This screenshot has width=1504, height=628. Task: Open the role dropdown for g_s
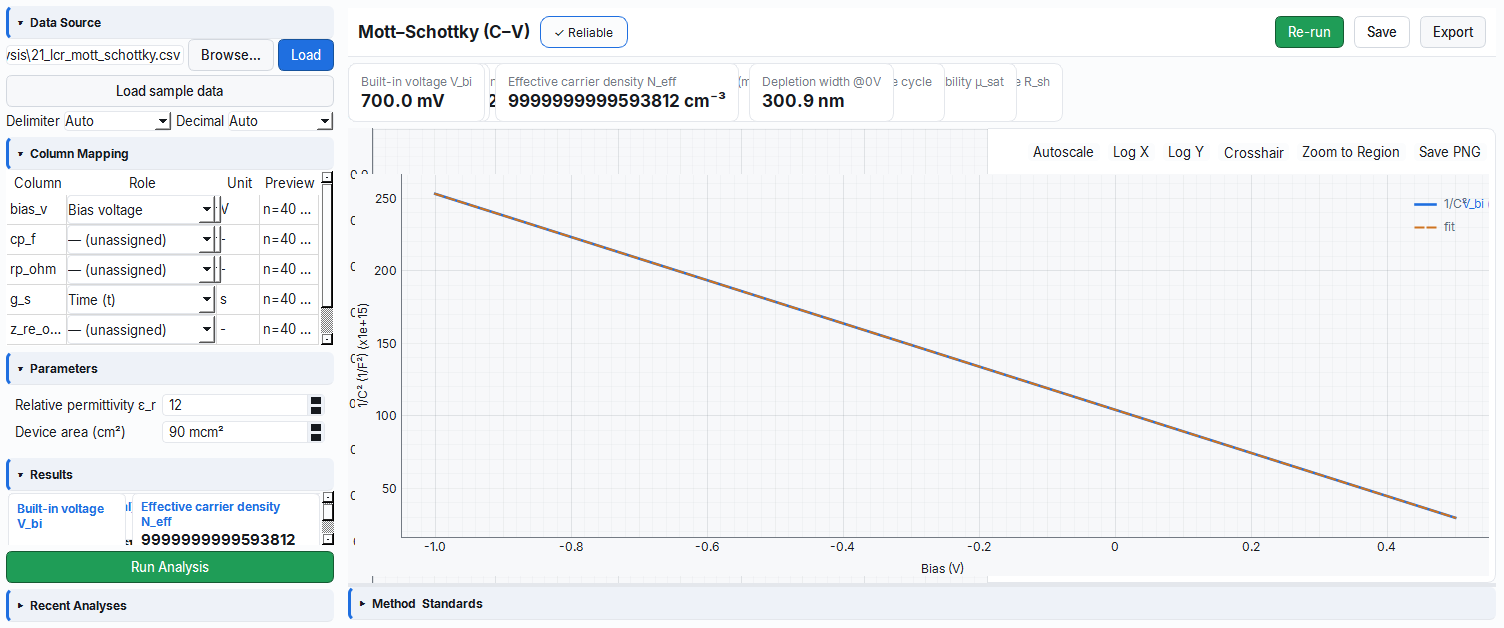[141, 300]
